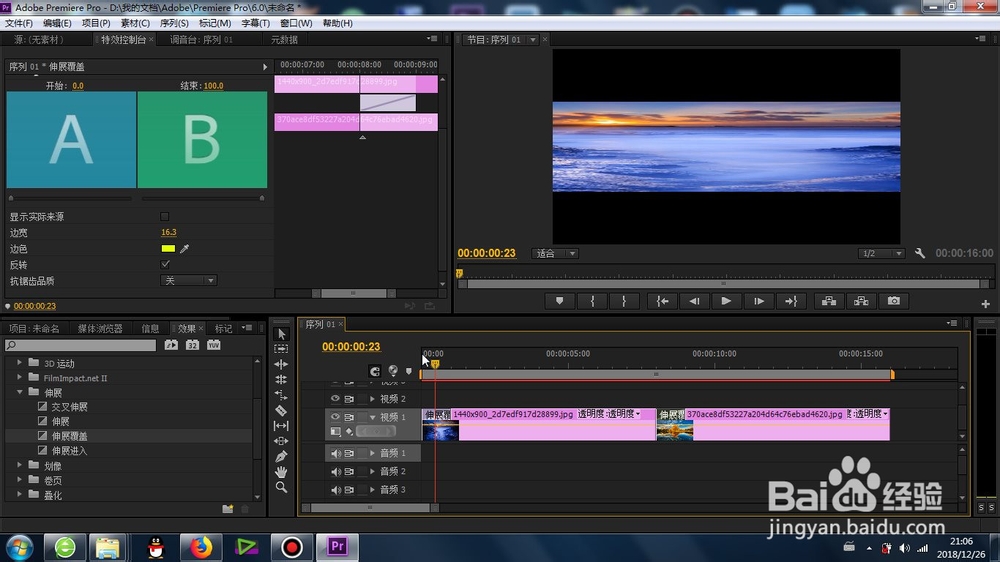1000x562 pixels.
Task: Click the Lift button
Action: pos(828,301)
